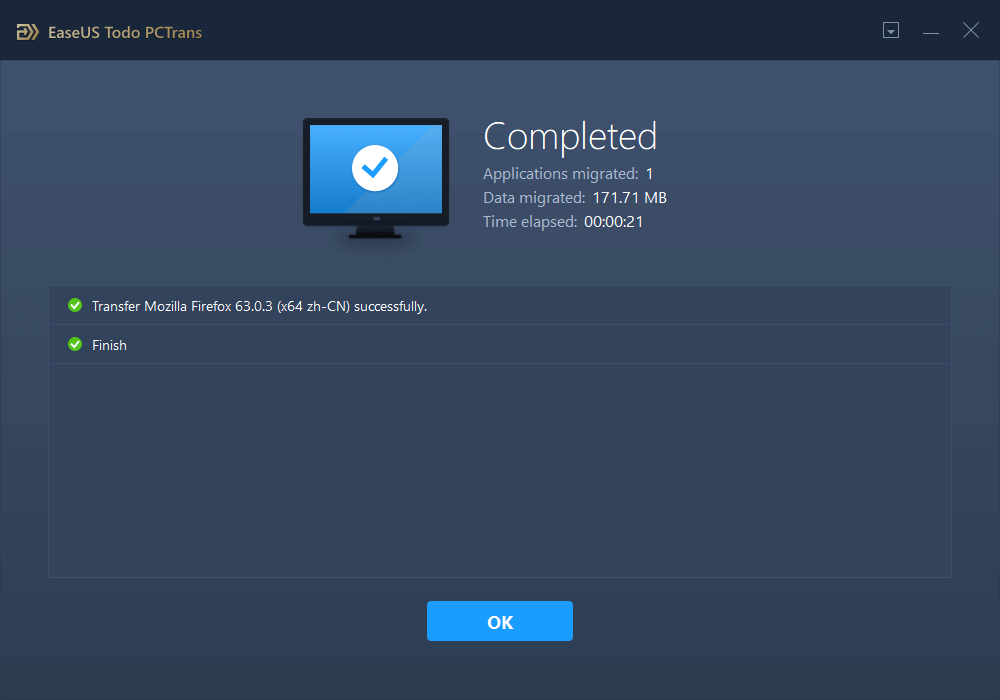Click the Applications migrated count value

click(x=649, y=173)
